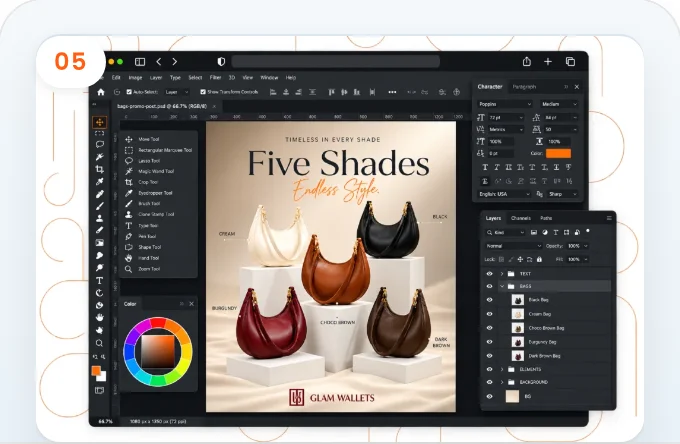The height and width of the screenshot is (444, 680).
Task: Click the browser tab overview icon
Action: tap(570, 62)
